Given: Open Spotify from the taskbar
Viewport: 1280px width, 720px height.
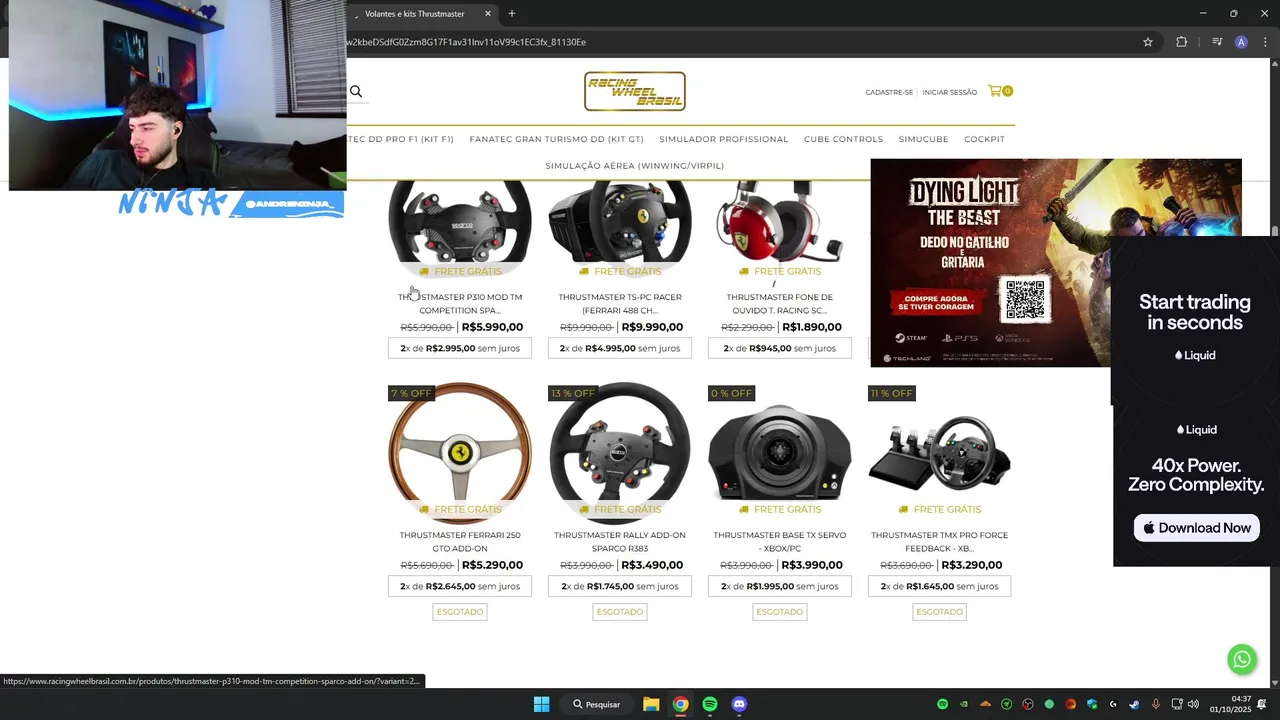Looking at the screenshot, I should click(710, 704).
